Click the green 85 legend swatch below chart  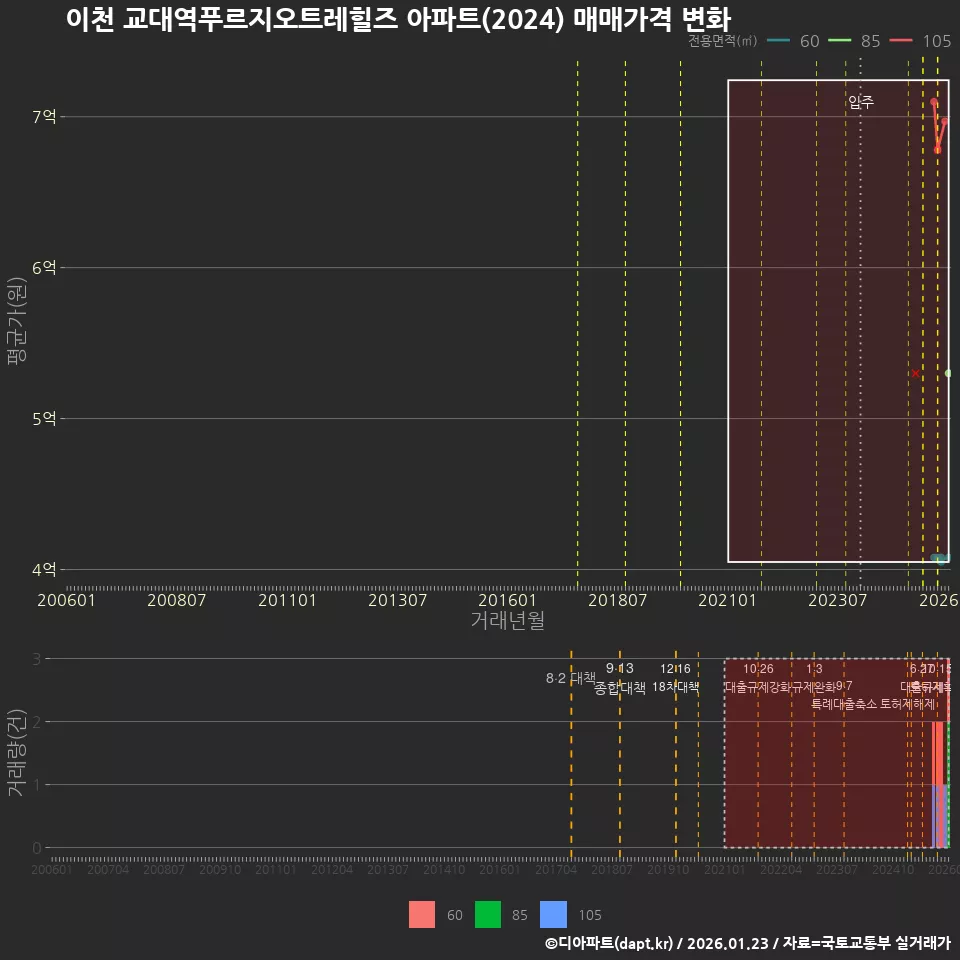point(487,914)
